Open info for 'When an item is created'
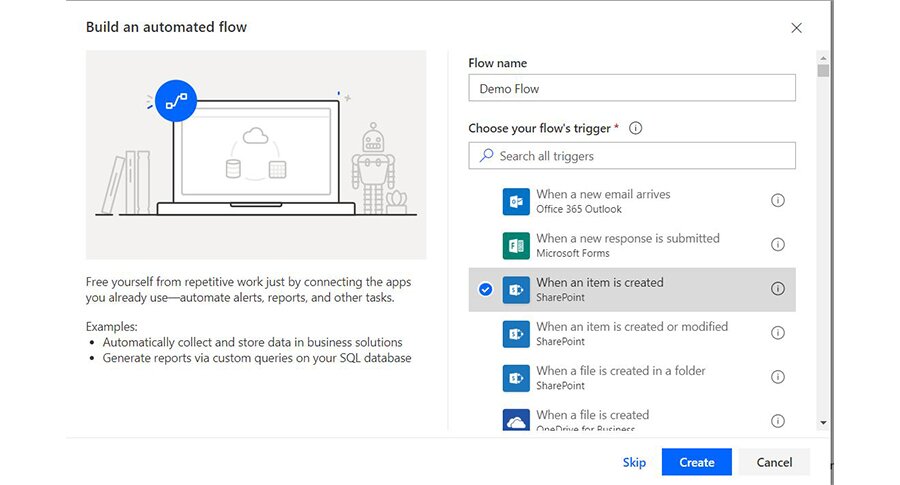 (x=778, y=289)
